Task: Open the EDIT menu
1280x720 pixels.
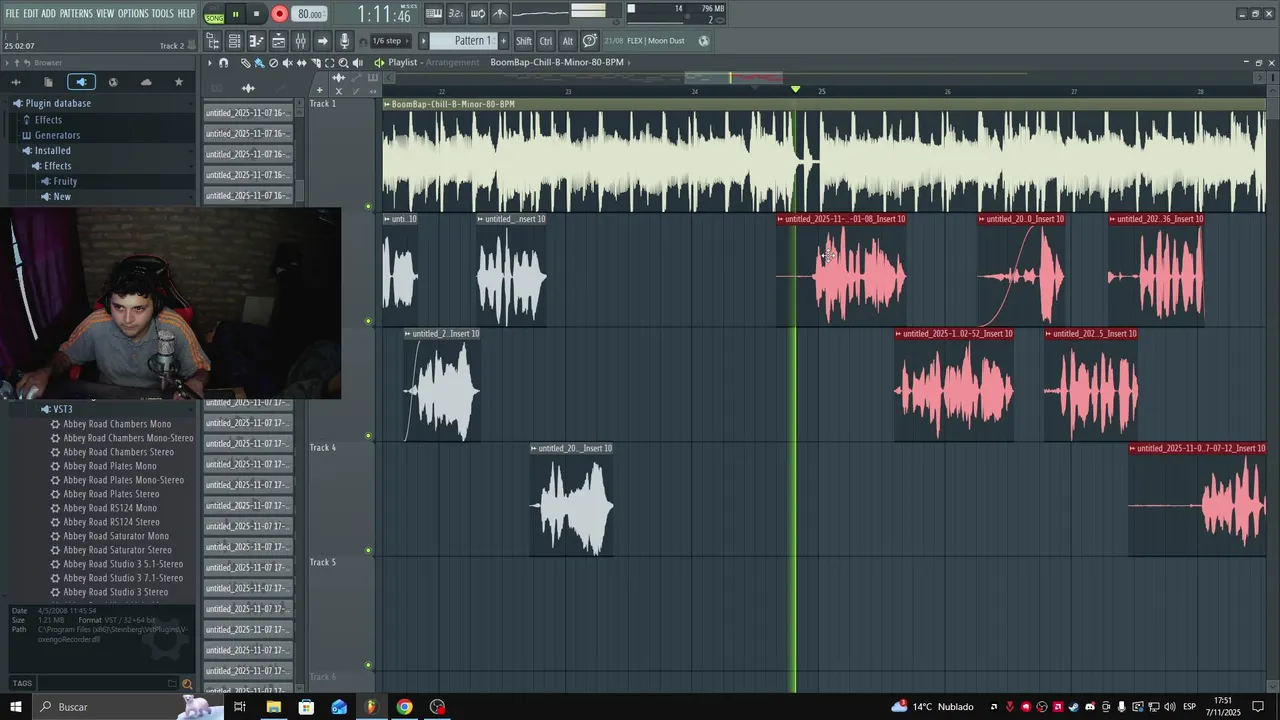Action: (31, 13)
